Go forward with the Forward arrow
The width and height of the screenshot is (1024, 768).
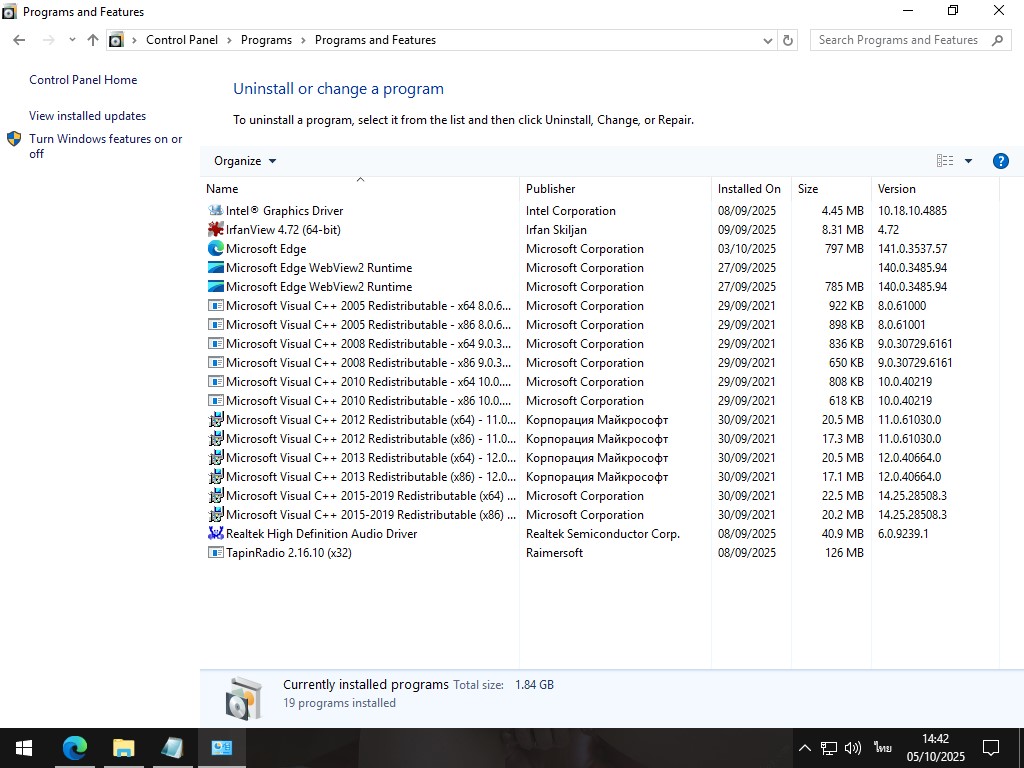click(48, 40)
